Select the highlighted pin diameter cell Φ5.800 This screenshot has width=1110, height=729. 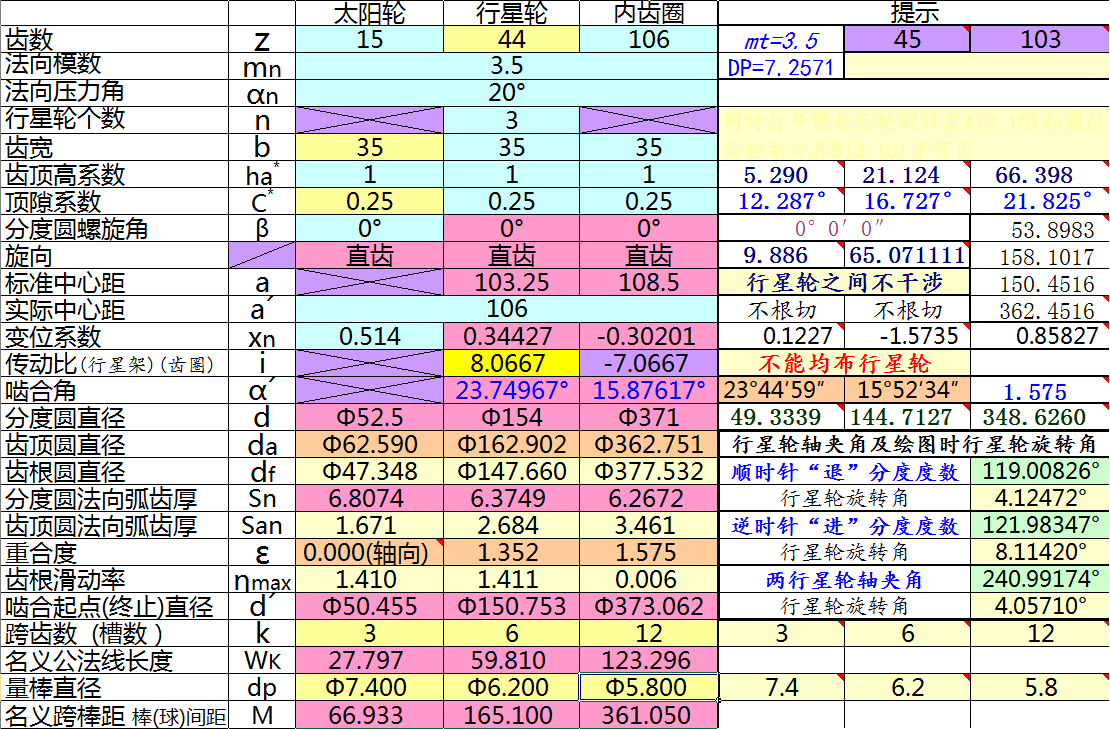[x=648, y=687]
